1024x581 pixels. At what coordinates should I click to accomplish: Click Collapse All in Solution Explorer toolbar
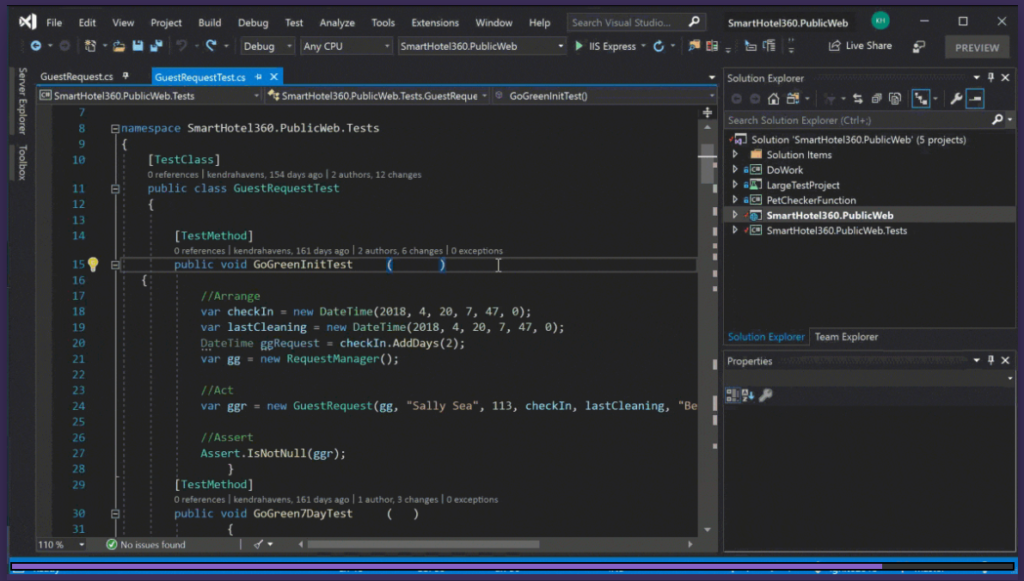877,98
